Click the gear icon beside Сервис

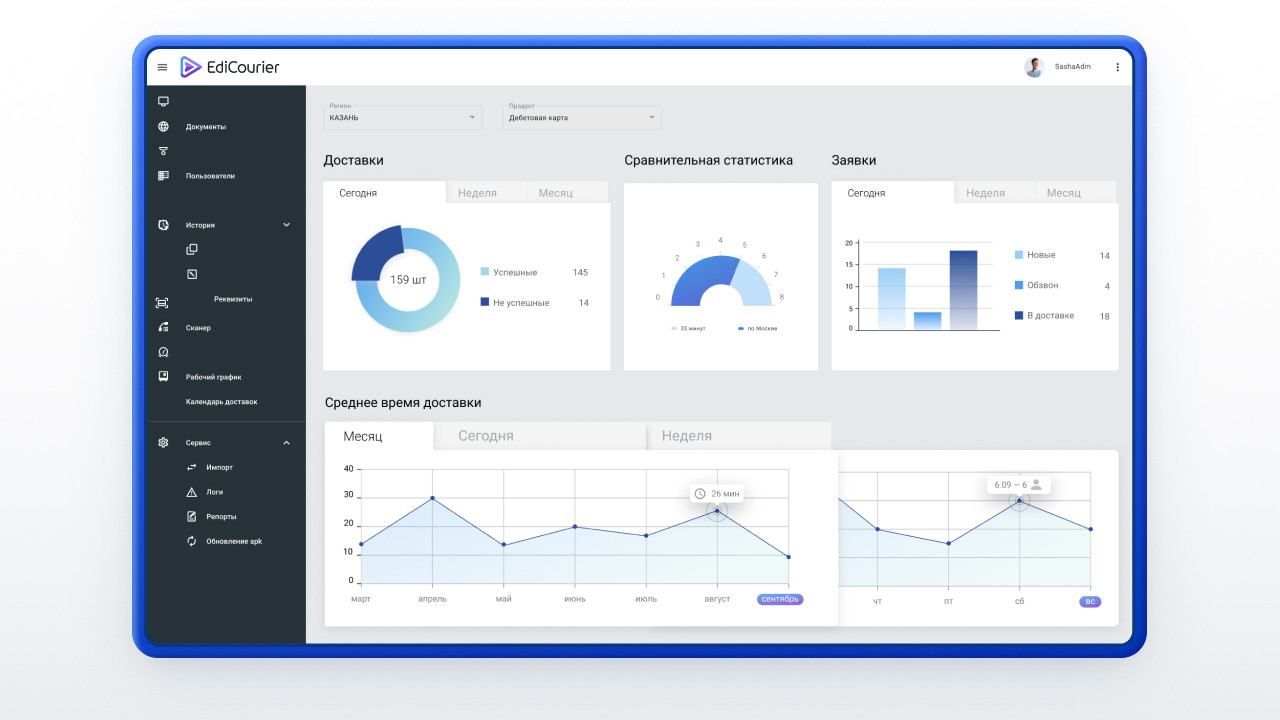163,442
